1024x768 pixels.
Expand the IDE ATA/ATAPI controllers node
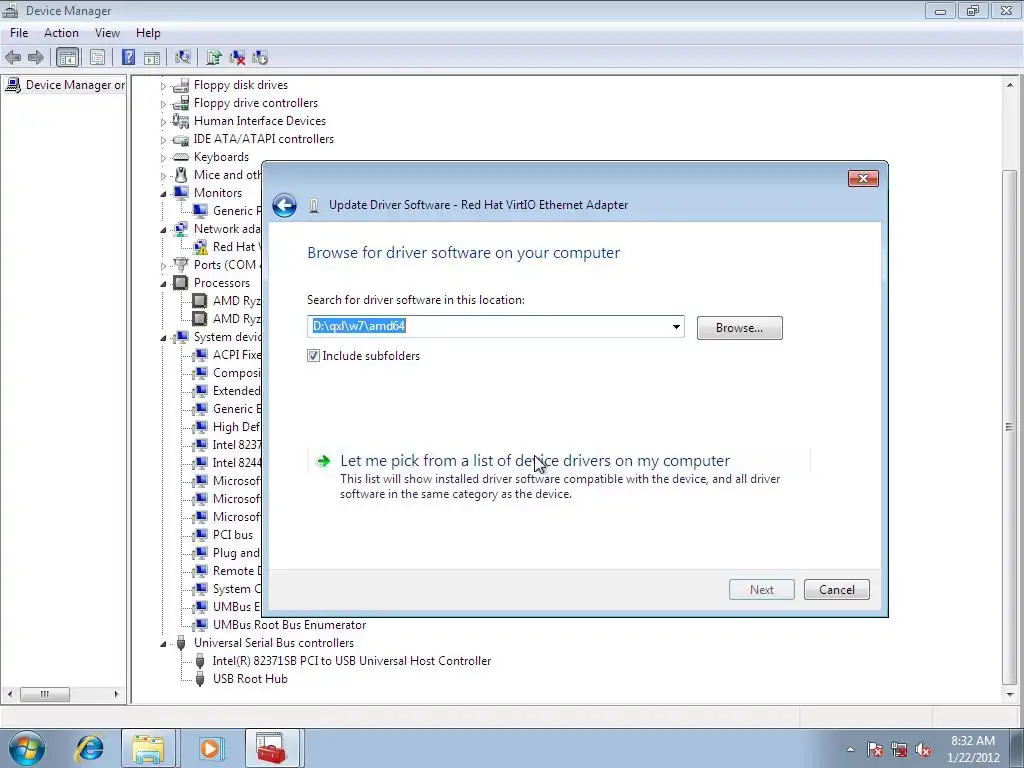click(163, 140)
